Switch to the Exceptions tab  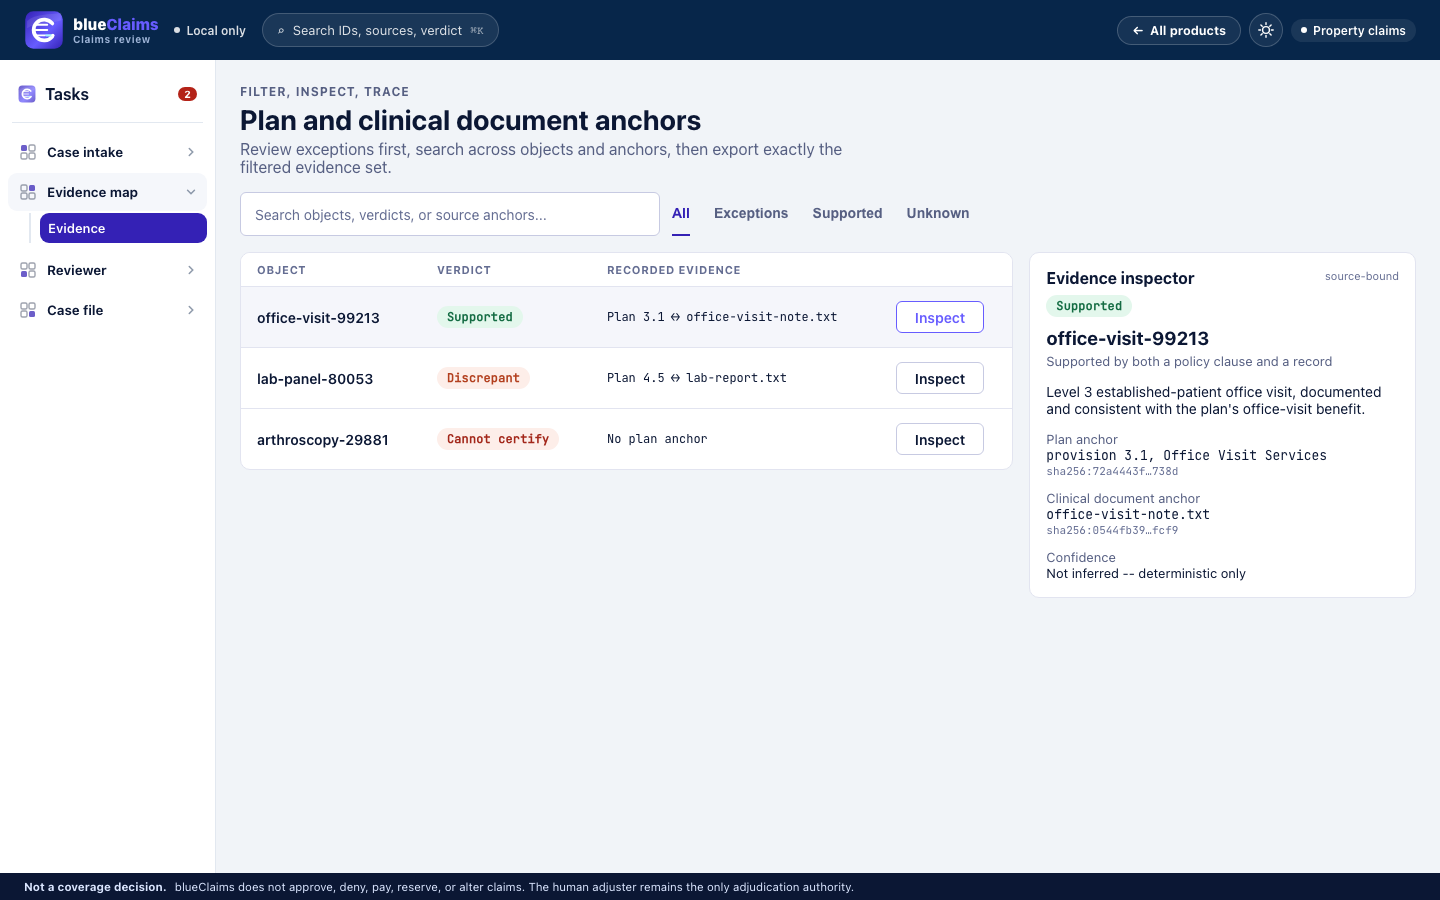pyautogui.click(x=751, y=213)
